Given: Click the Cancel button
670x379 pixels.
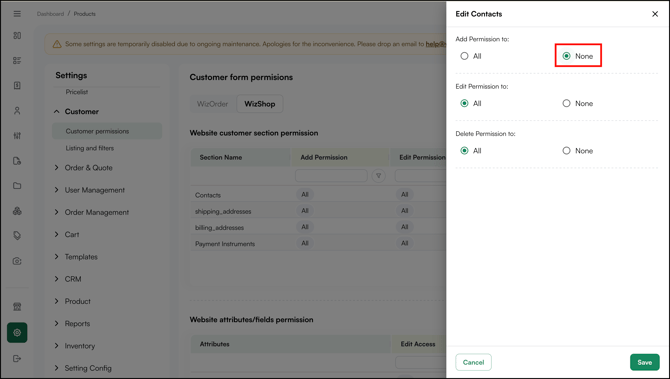Looking at the screenshot, I should pyautogui.click(x=473, y=362).
